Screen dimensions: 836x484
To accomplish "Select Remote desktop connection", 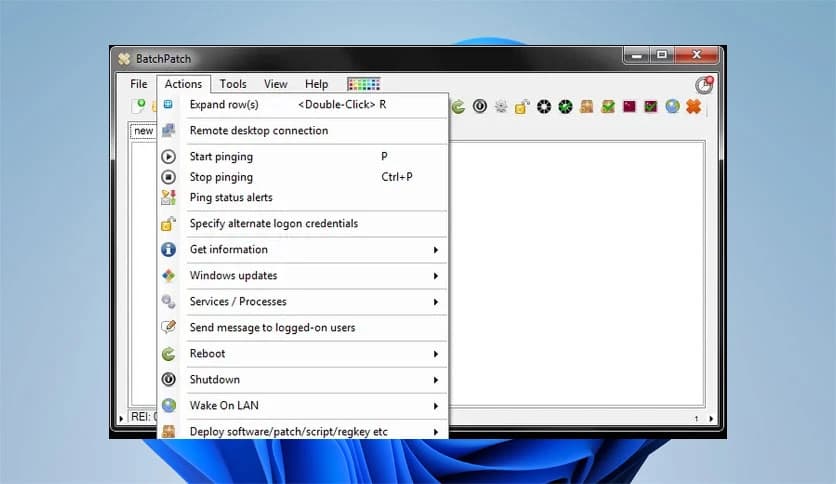I will 259,131.
